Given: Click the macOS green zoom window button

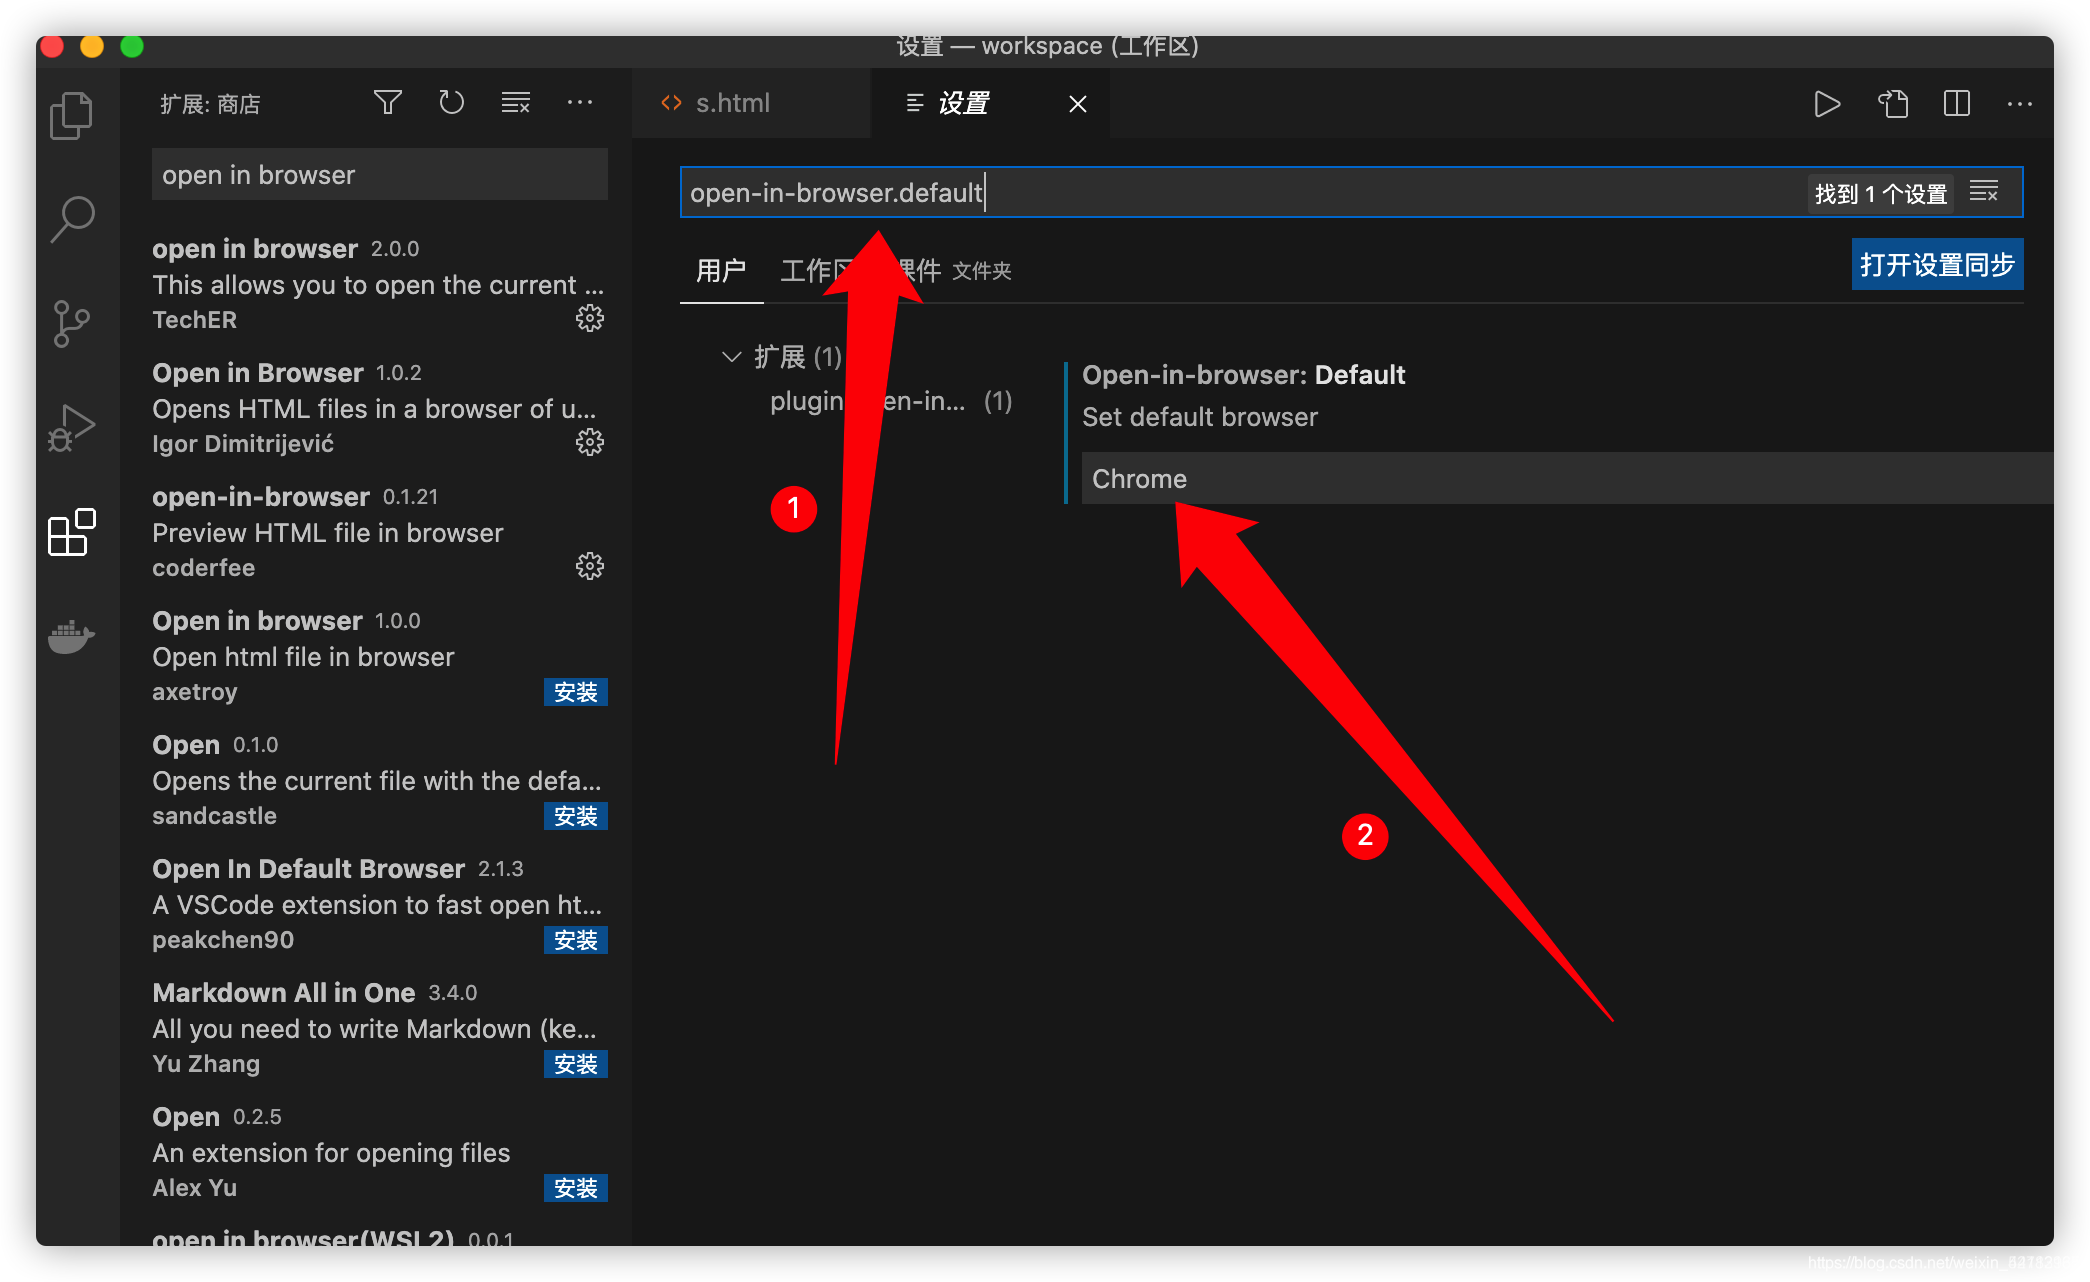Looking at the screenshot, I should [x=132, y=46].
